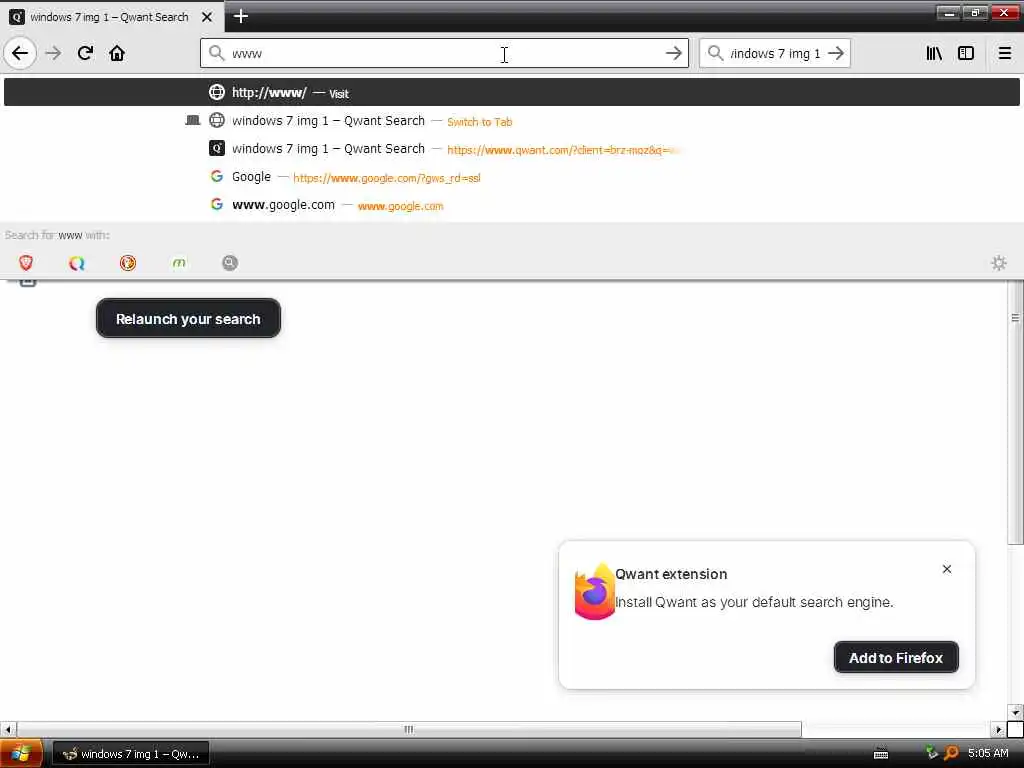Close the Qwant Search tab

click(x=207, y=17)
